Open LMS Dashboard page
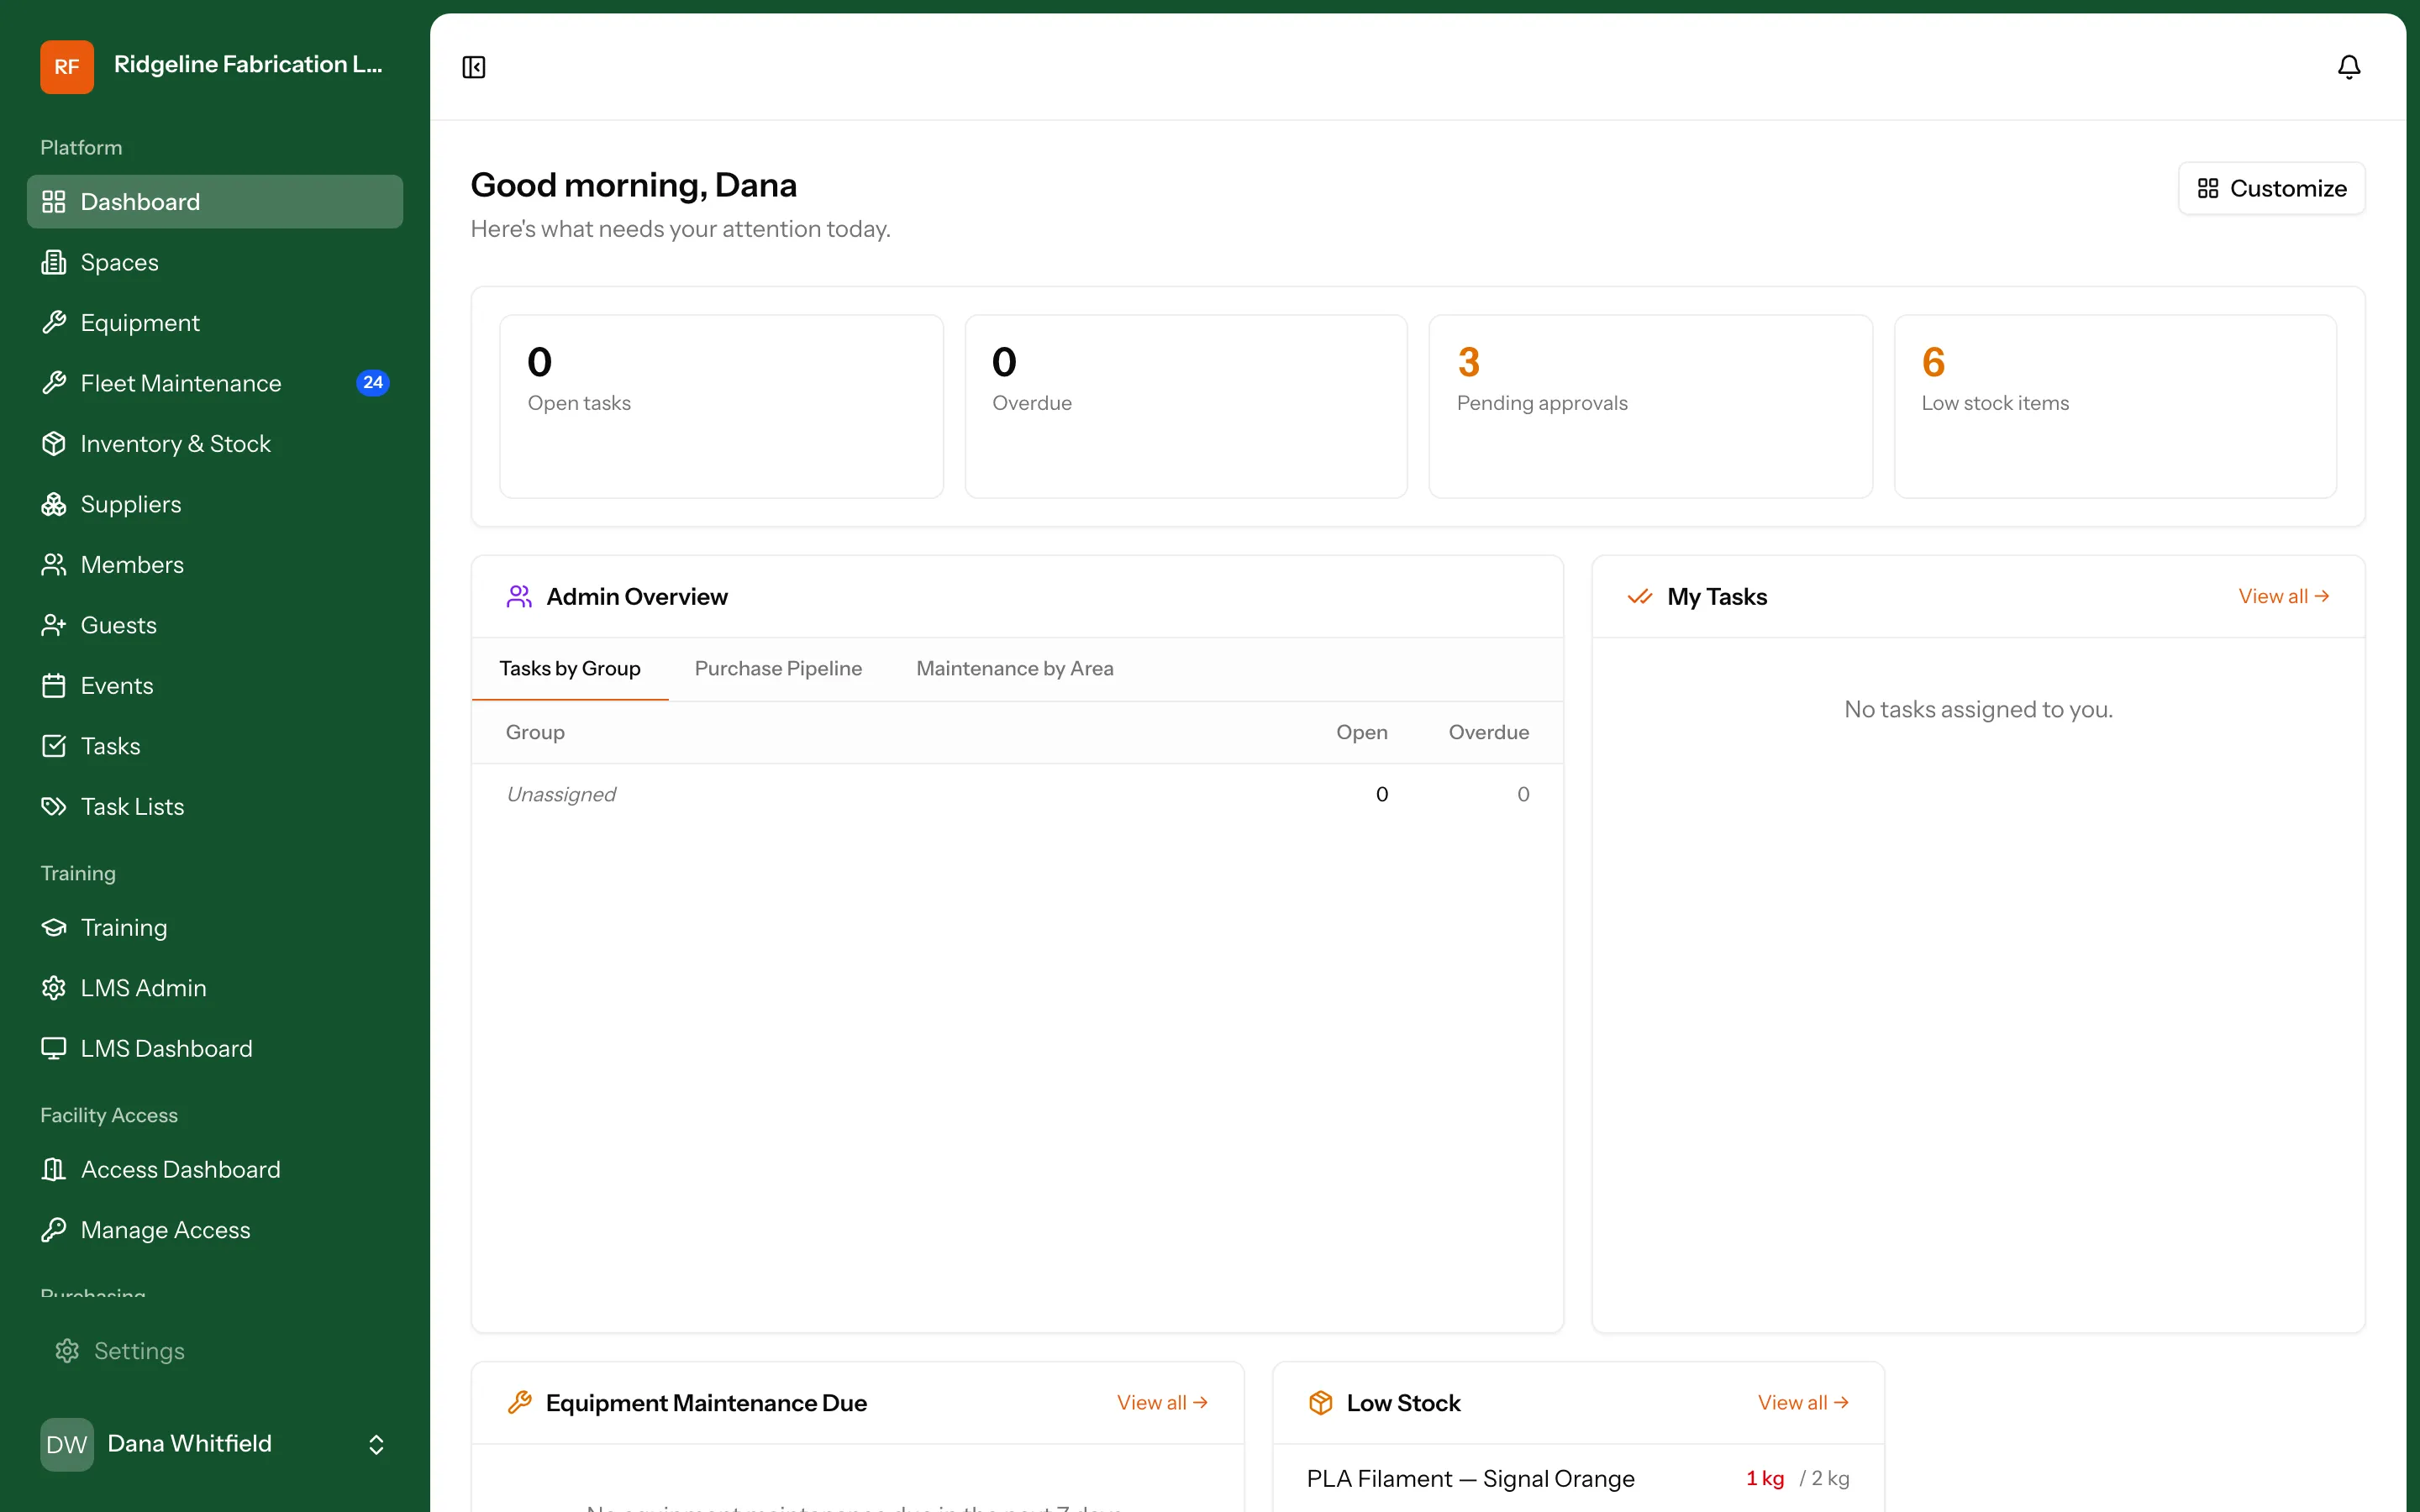 215,1049
